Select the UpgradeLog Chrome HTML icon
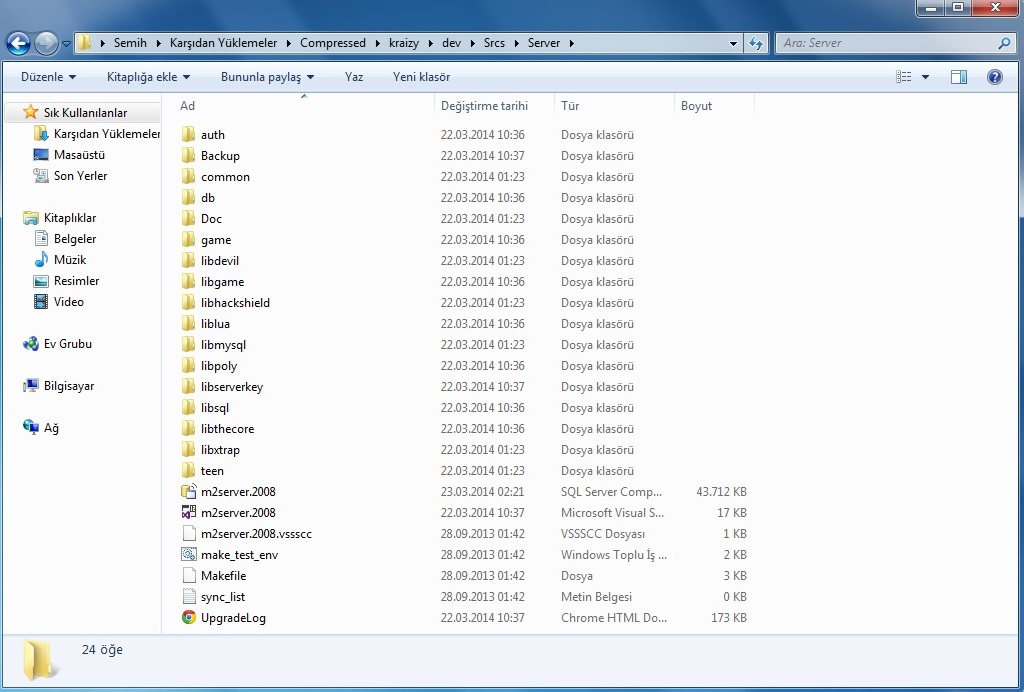Viewport: 1024px width, 692px height. click(189, 617)
